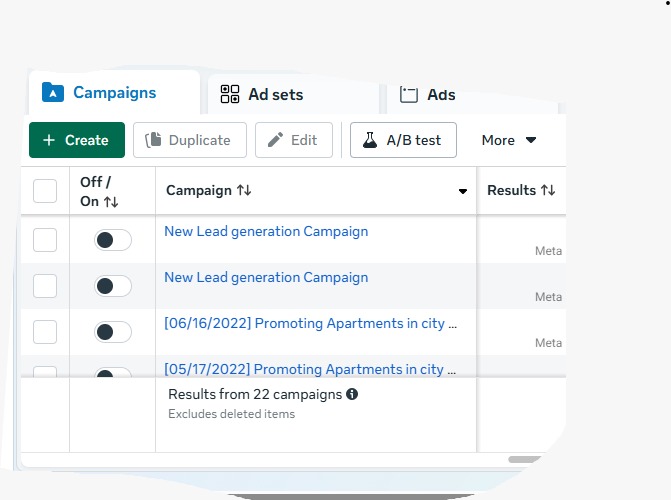The image size is (671, 500).
Task: Sort by Campaign name arrows icon
Action: (244, 190)
